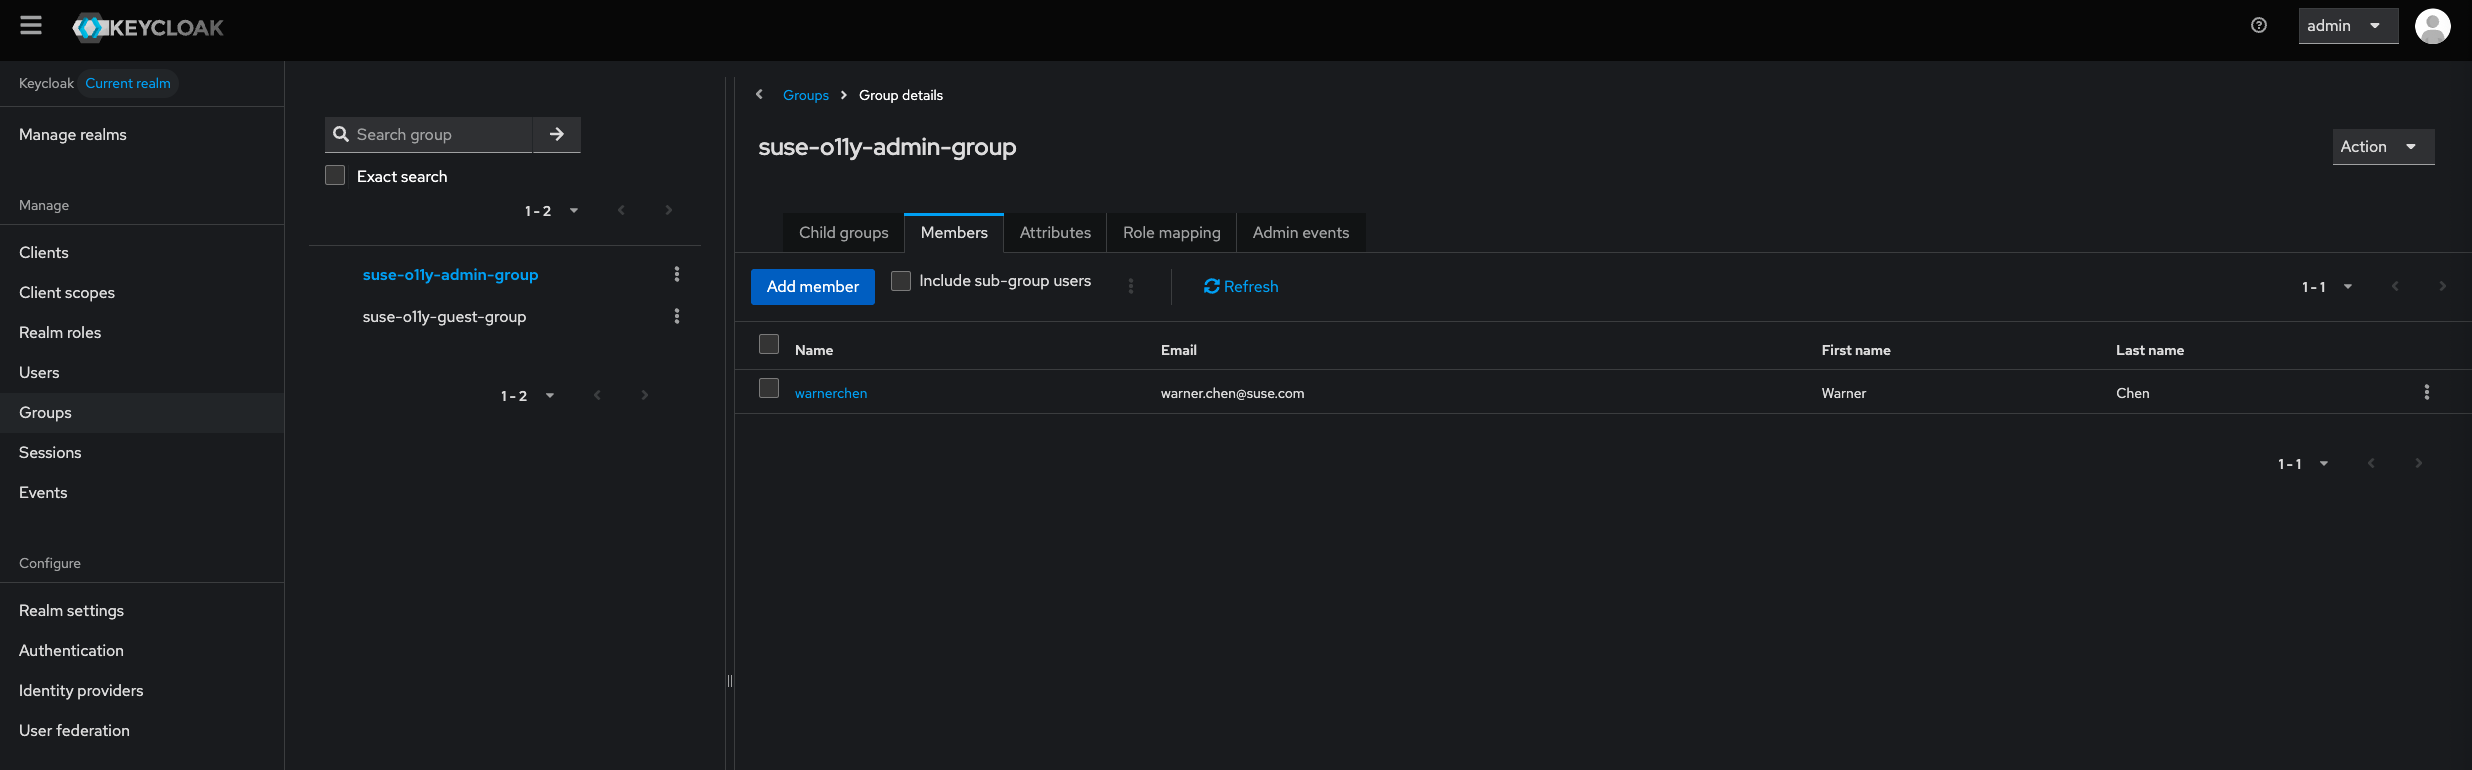This screenshot has height=770, width=2472.
Task: Click the help question mark icon
Action: pos(2258,26)
